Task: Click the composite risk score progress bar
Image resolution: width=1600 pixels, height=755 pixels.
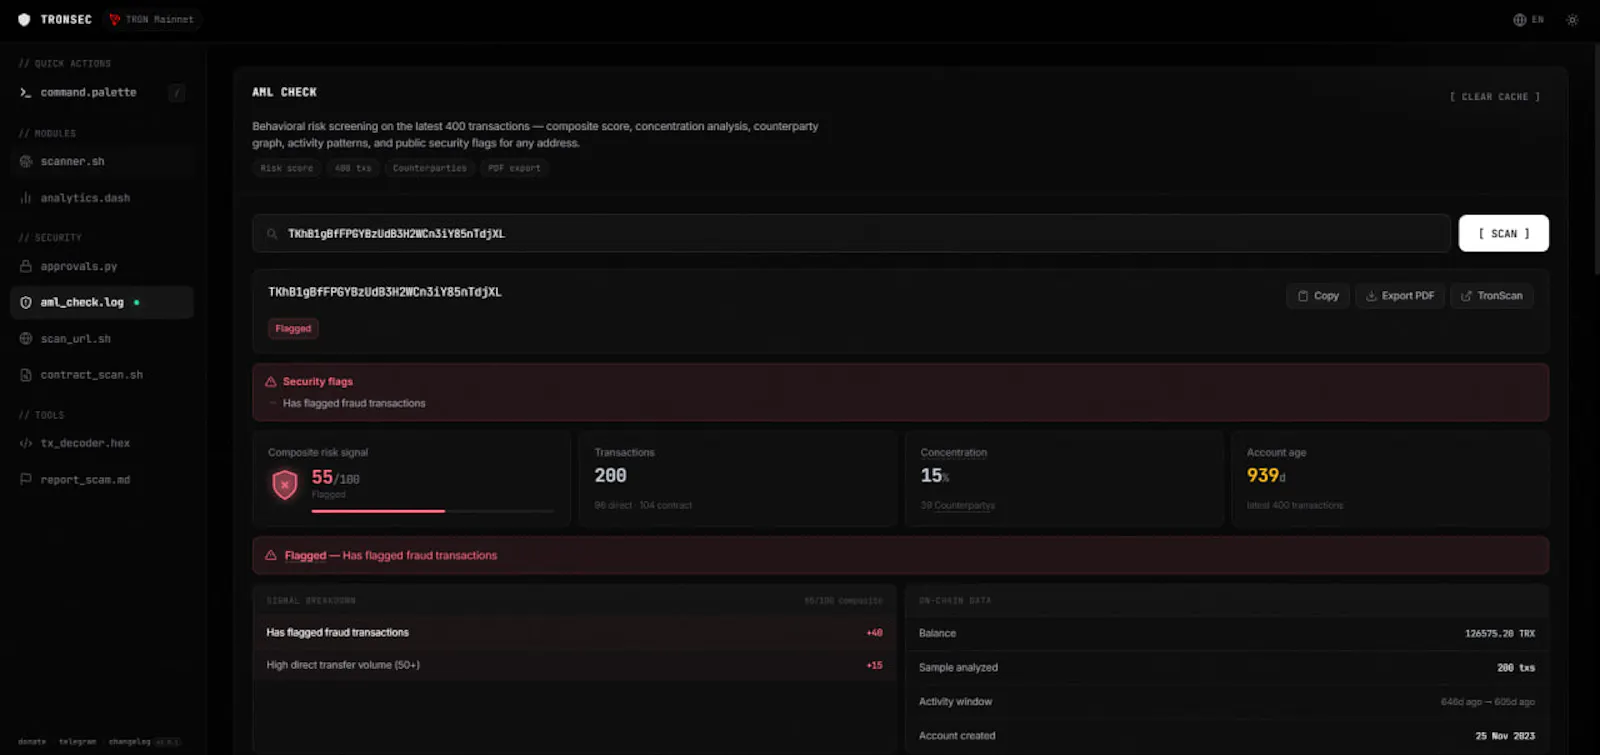Action: tap(433, 511)
